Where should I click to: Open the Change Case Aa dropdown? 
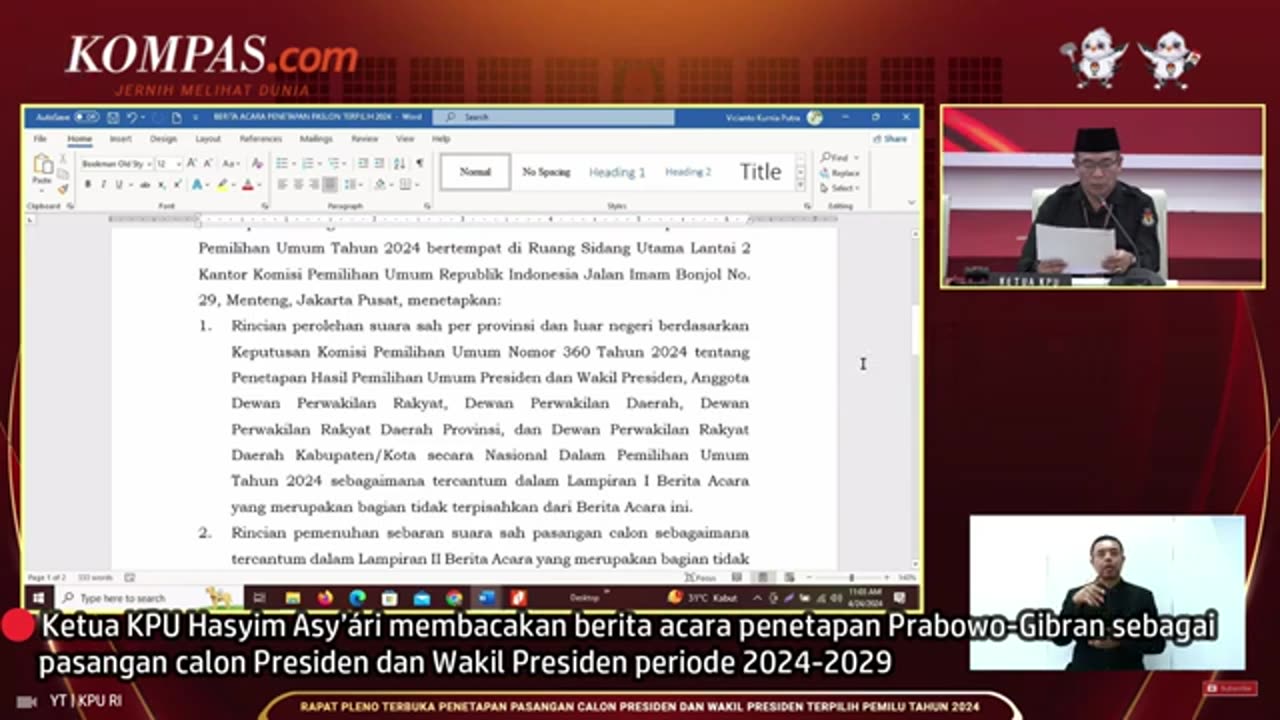[231, 164]
